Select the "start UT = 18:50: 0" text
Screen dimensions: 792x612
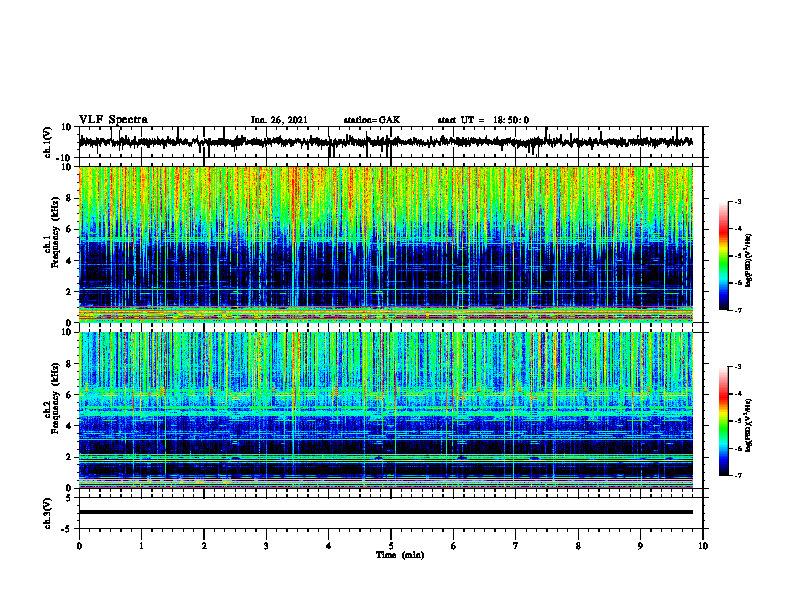coord(483,120)
